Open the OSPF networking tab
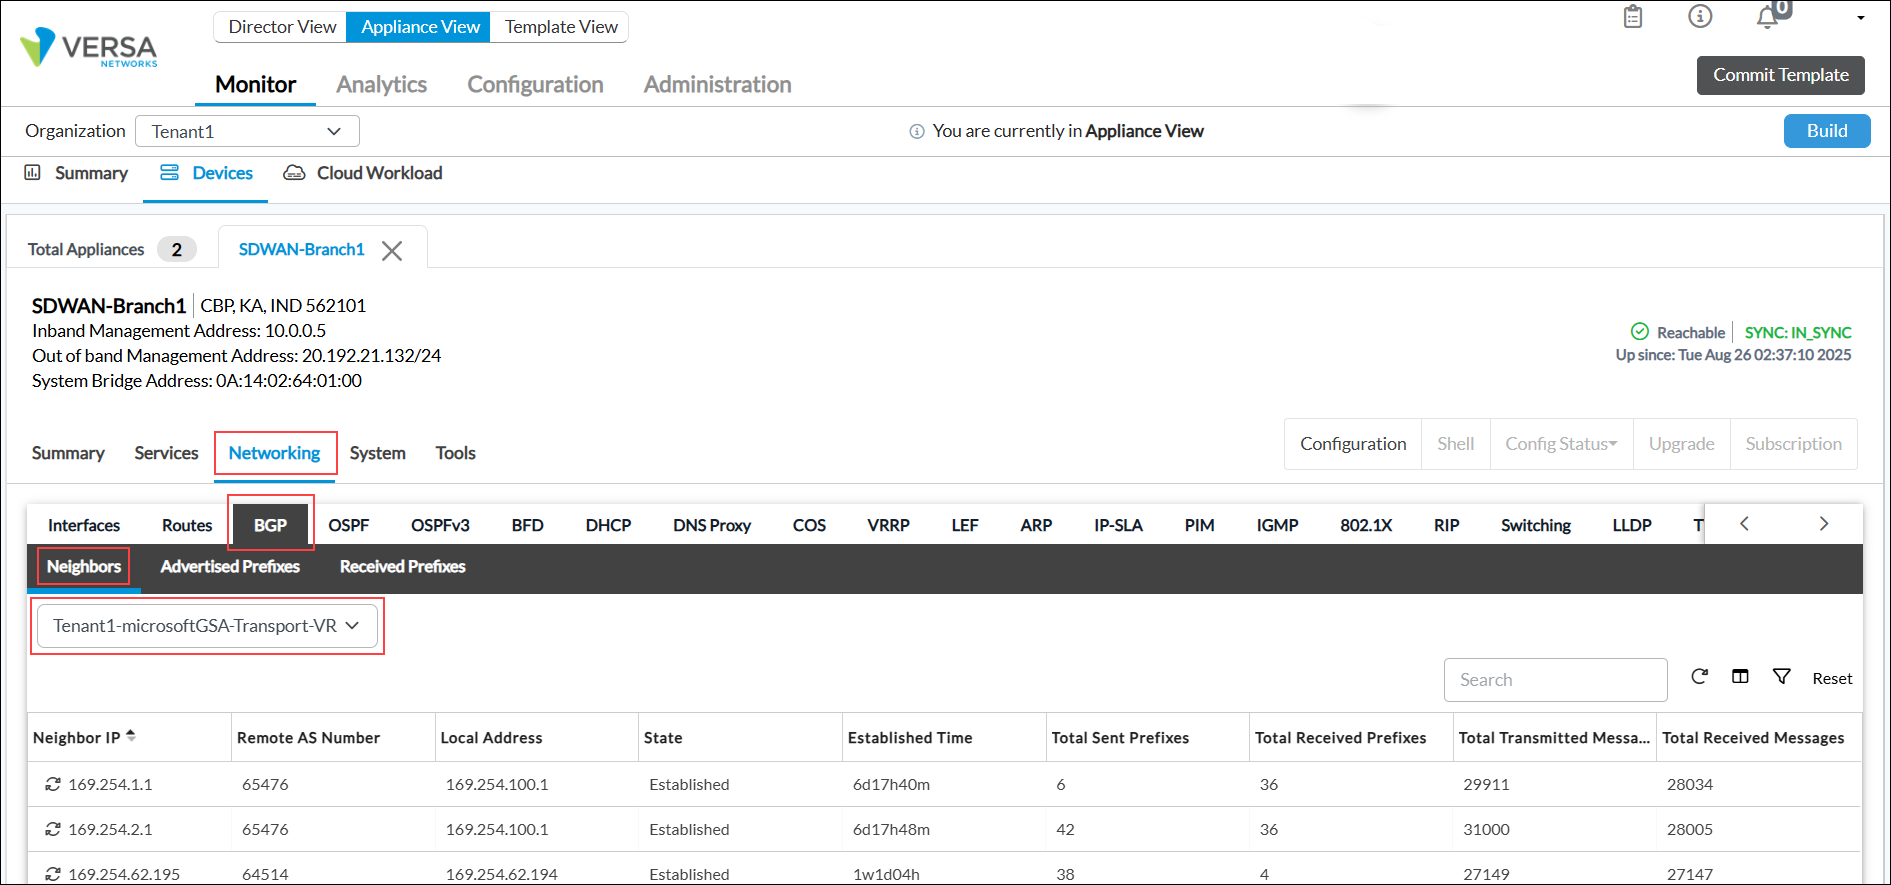Screen dimensions: 1891x885 pos(348,526)
